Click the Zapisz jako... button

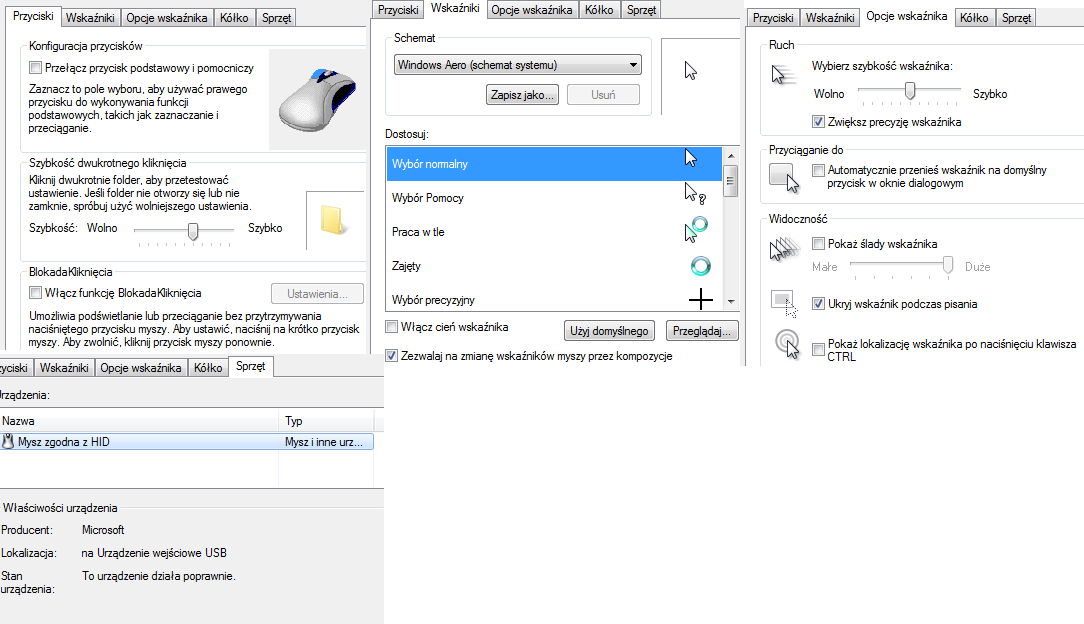pos(522,95)
